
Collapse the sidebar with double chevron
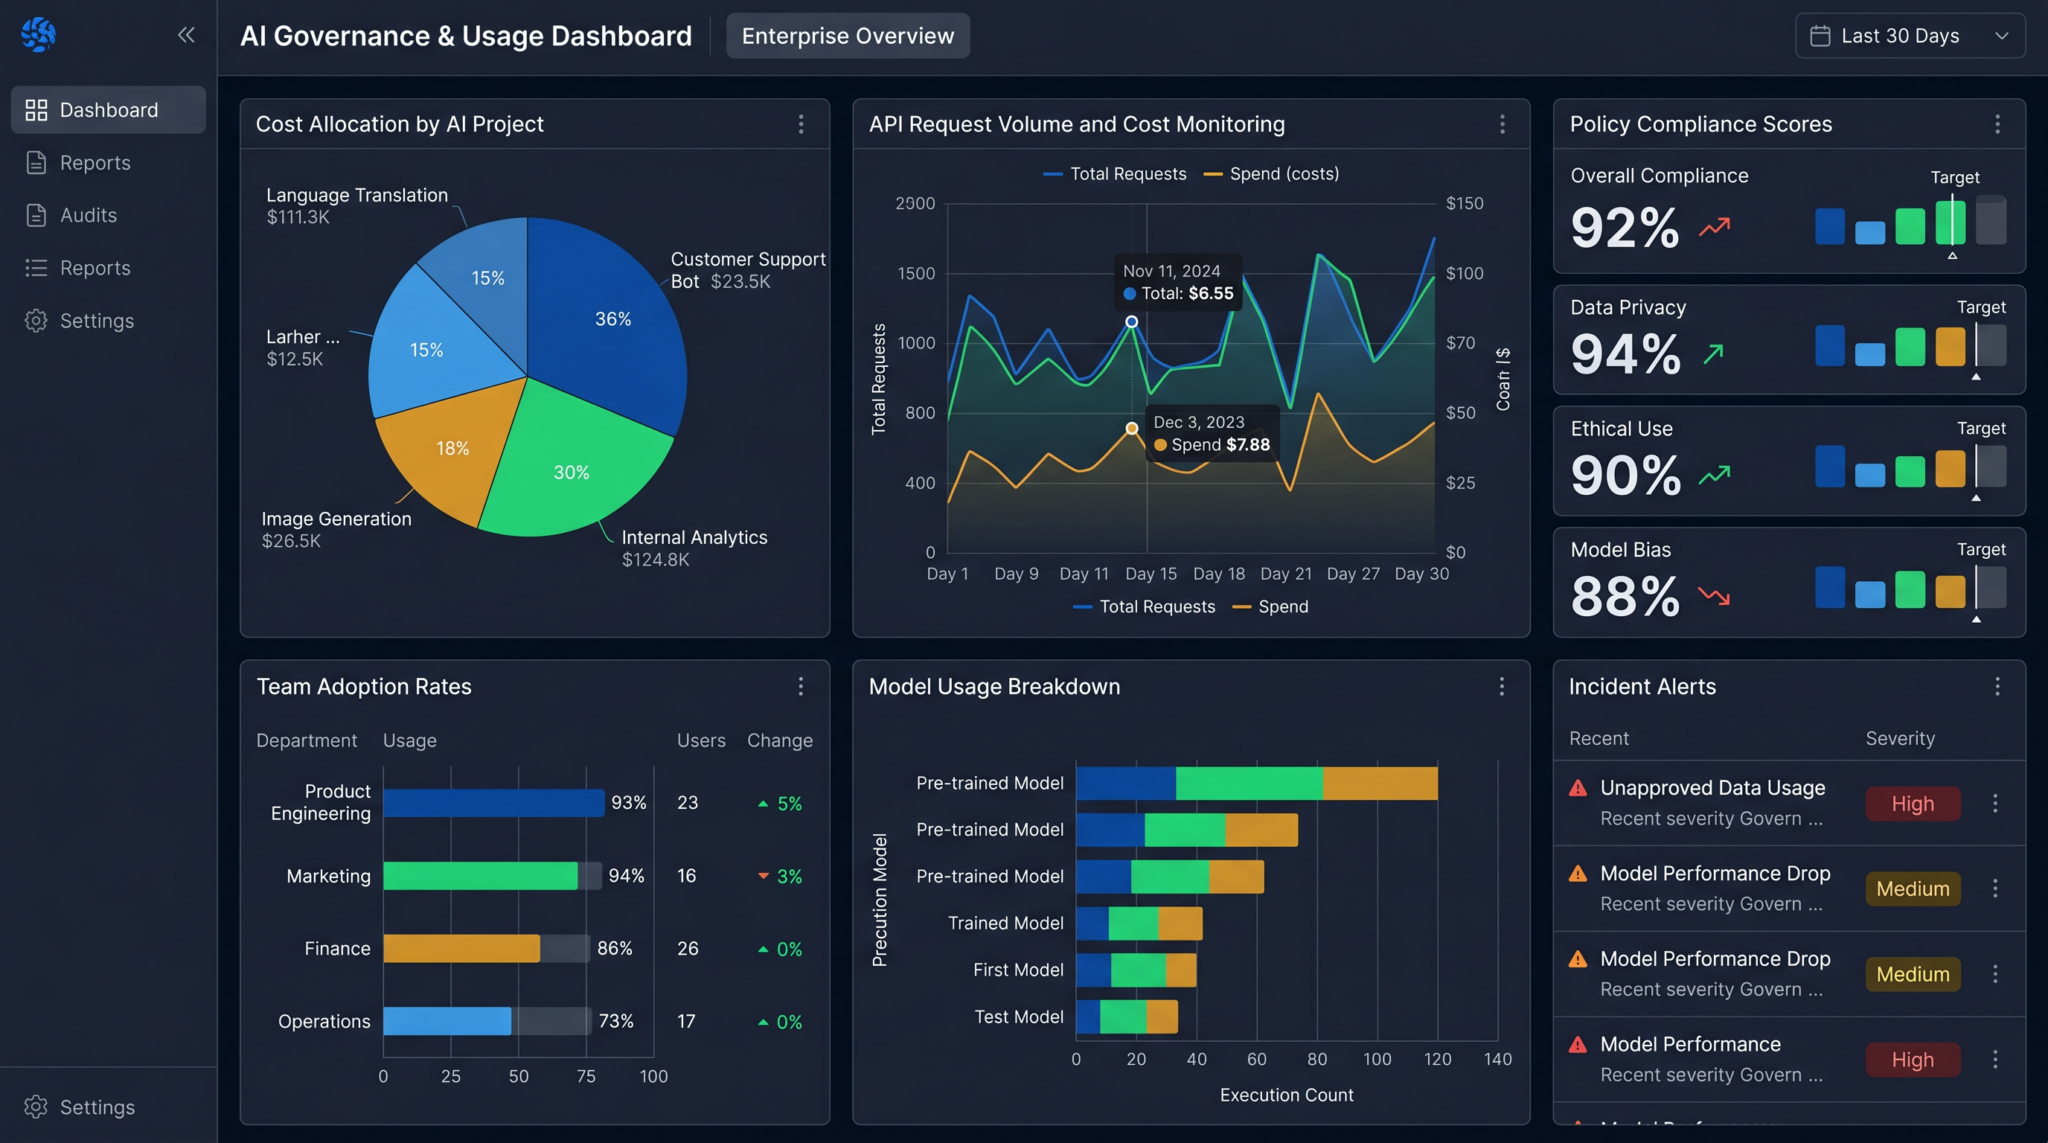point(186,35)
